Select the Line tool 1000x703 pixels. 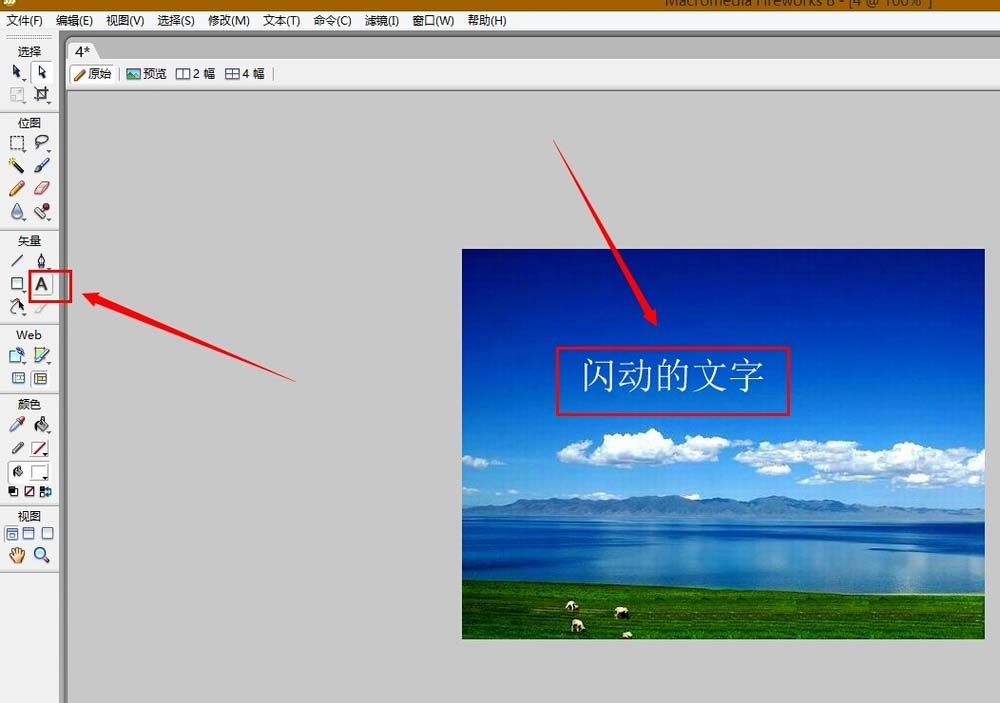17,260
